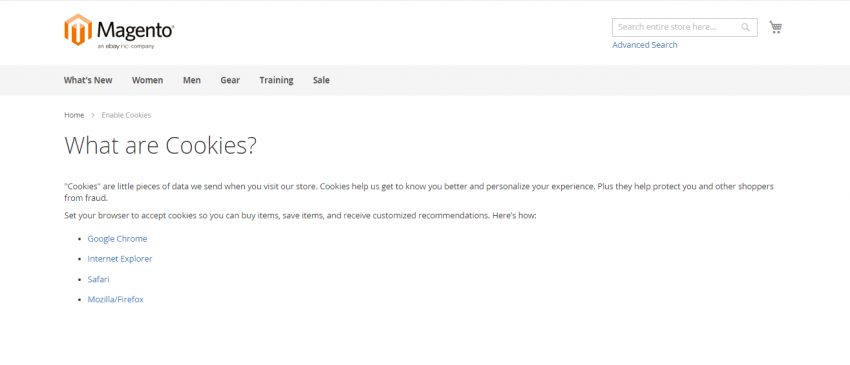850x365 pixels.
Task: Click the Enable Cookies breadcrumb text
Action: click(x=126, y=115)
